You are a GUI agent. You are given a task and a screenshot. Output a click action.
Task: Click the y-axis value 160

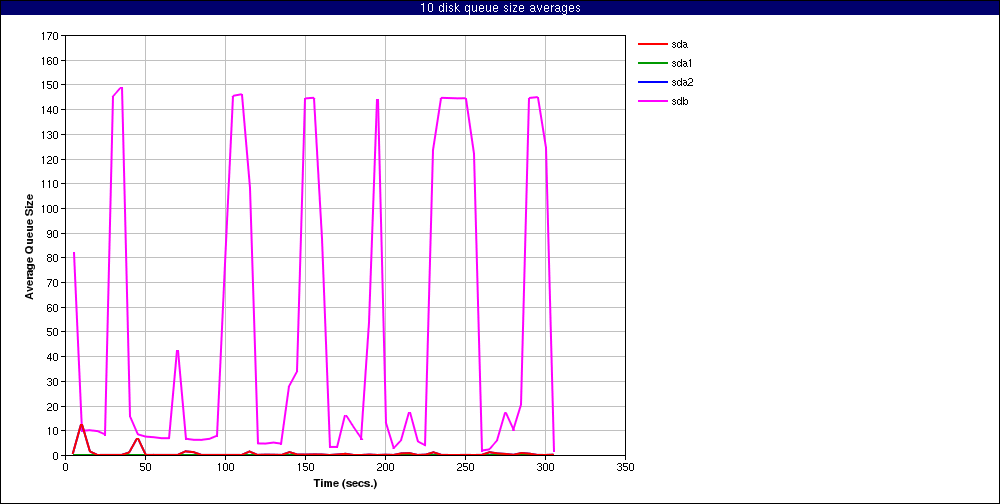[x=50, y=61]
